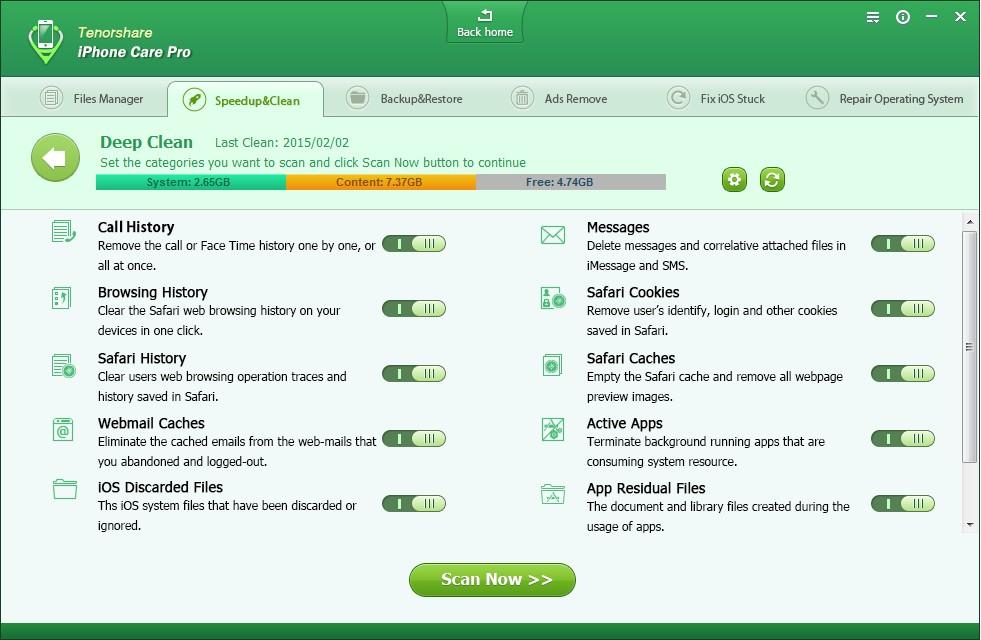Select the Speedup&Clean tab

point(245,100)
